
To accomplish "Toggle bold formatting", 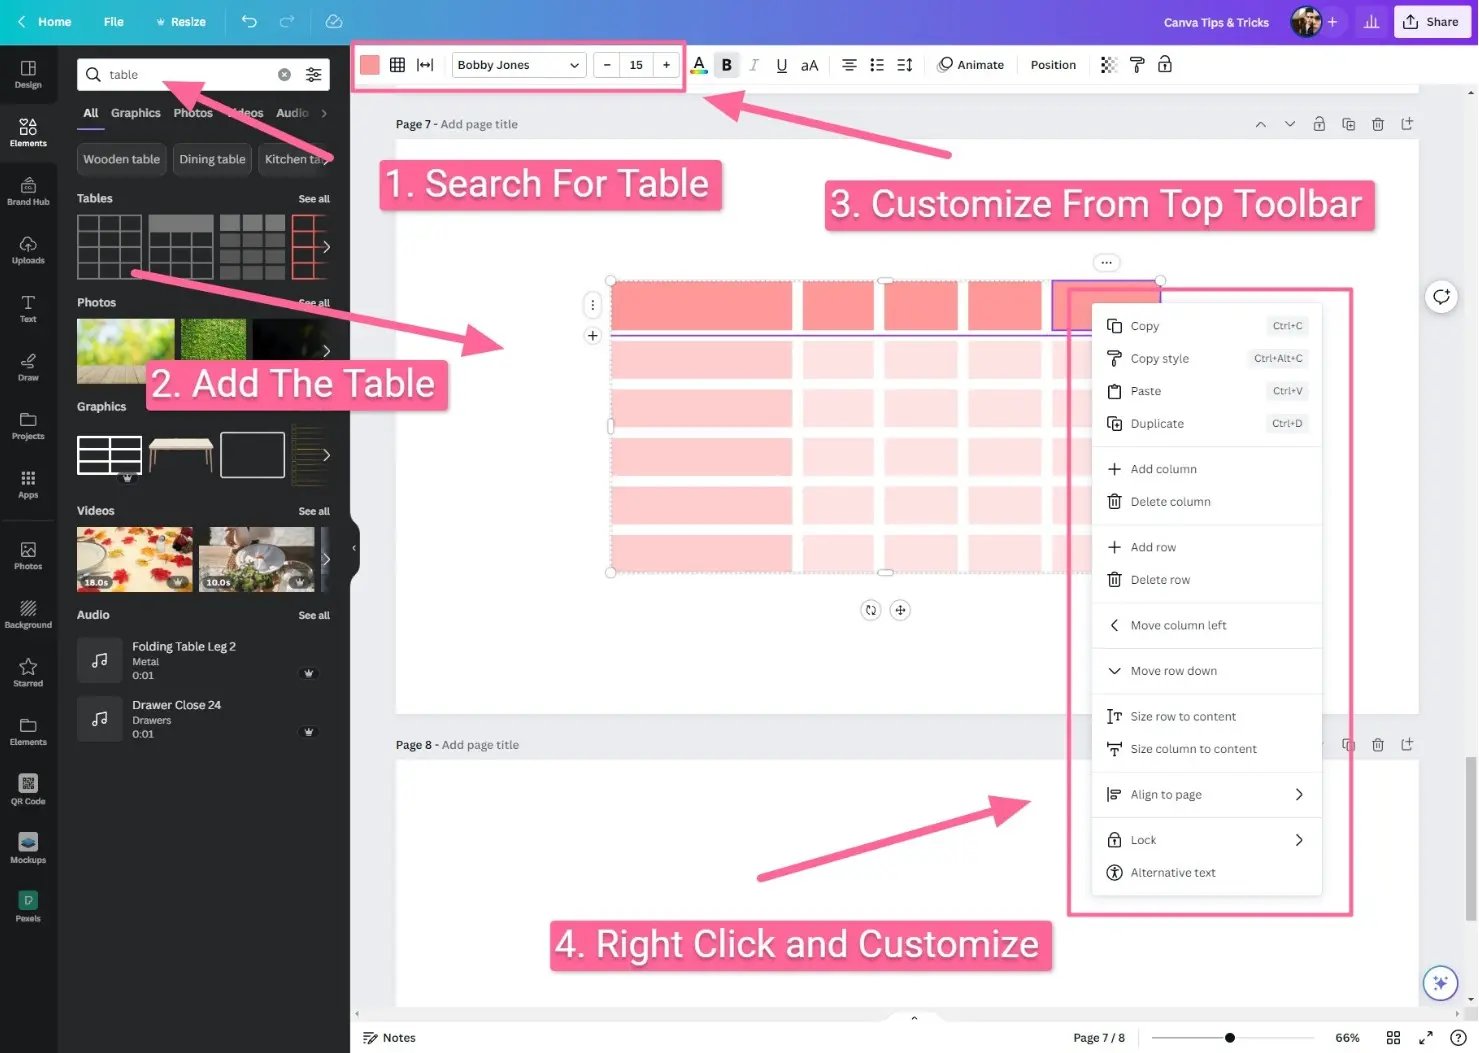I will (727, 65).
